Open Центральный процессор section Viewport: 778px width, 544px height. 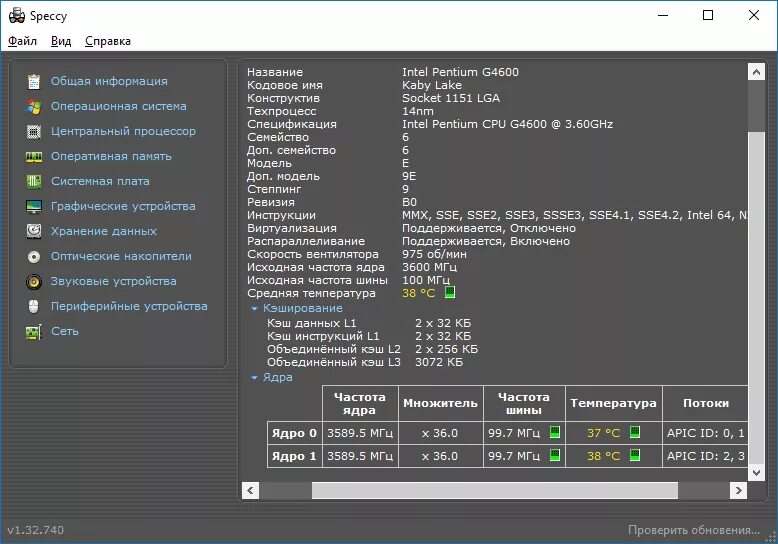[x=123, y=132]
